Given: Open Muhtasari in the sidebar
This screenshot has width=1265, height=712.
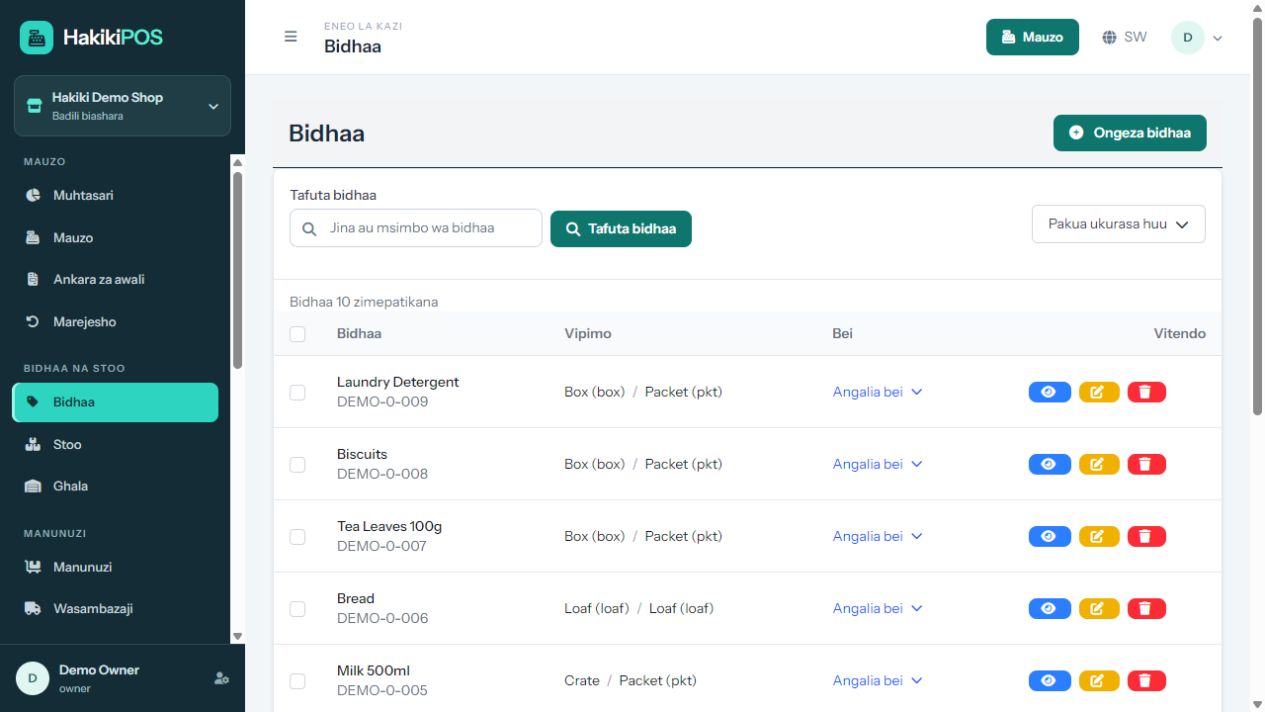Looking at the screenshot, I should [115, 195].
